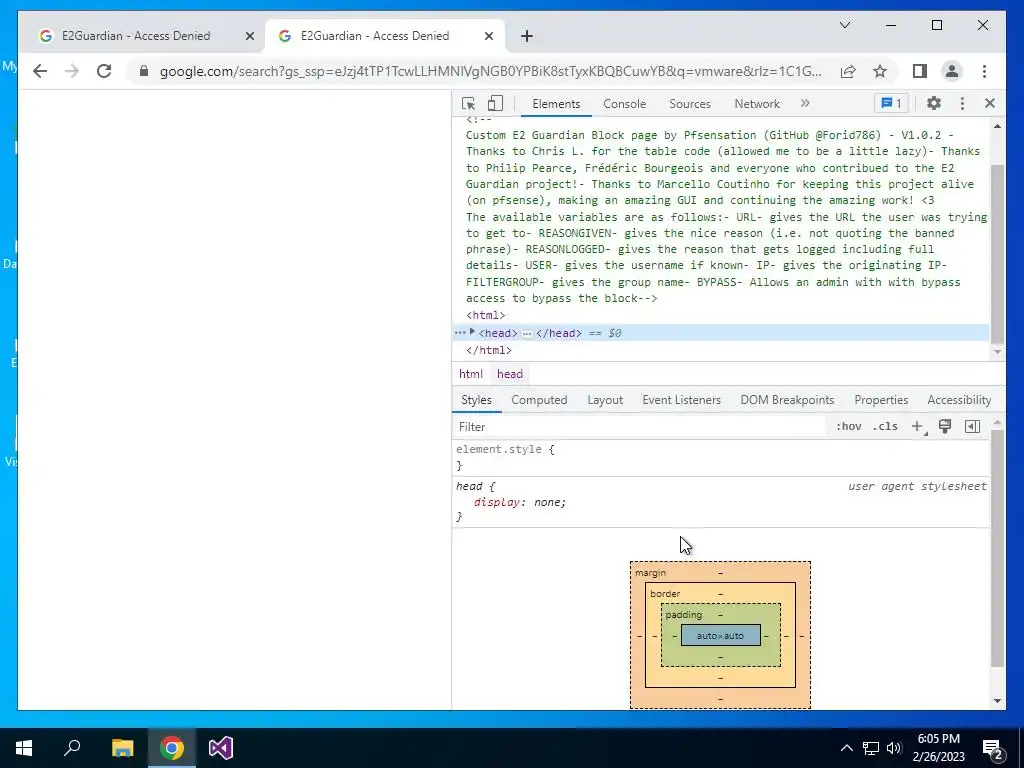Viewport: 1024px width, 768px height.
Task: Focus the styles Filter input field
Action: point(640,426)
